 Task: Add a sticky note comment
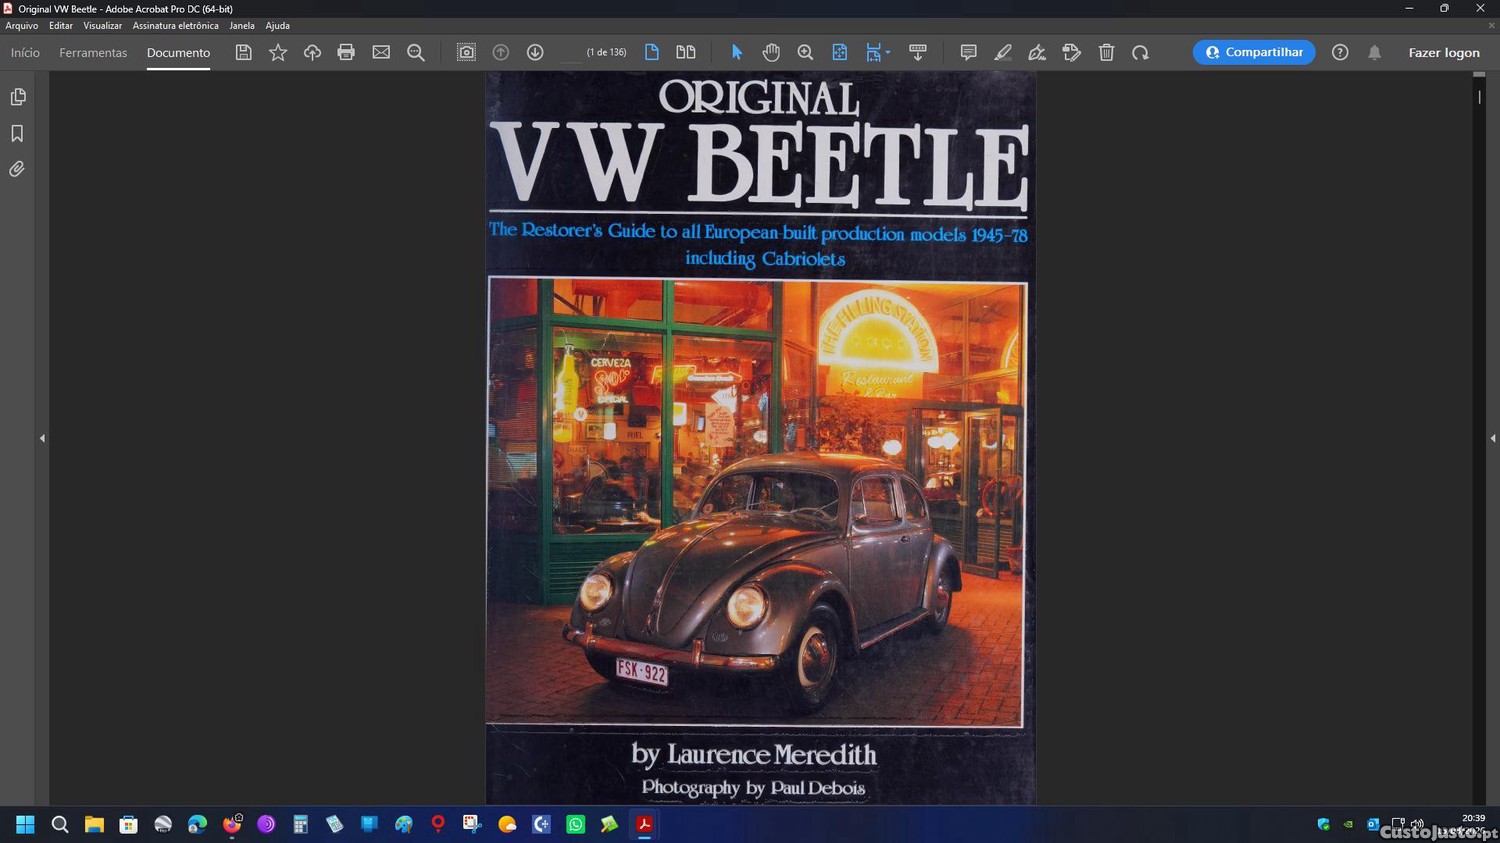click(x=968, y=52)
